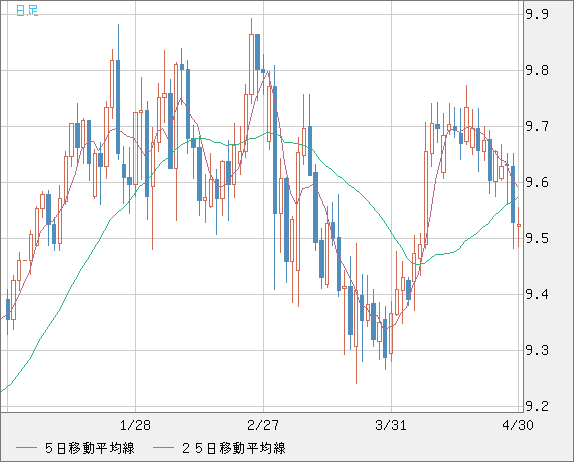The width and height of the screenshot is (574, 462).
Task: Click the ５日移動平均線 legend text
Action: pos(90,448)
